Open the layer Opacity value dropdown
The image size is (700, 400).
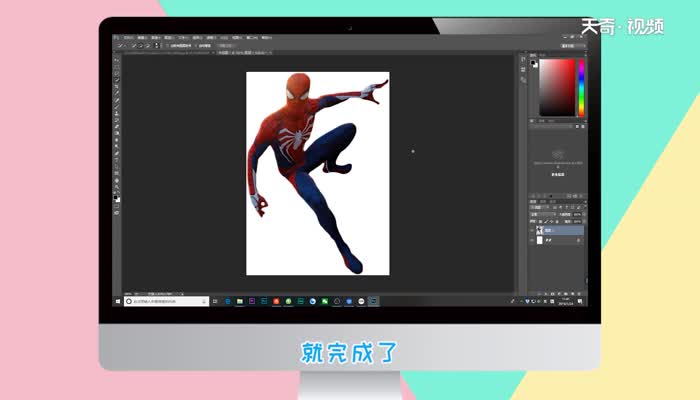584,214
